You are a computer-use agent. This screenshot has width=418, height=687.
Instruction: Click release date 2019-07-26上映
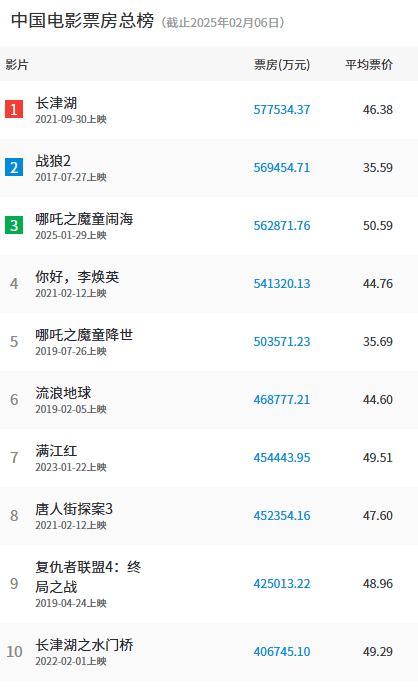71,351
